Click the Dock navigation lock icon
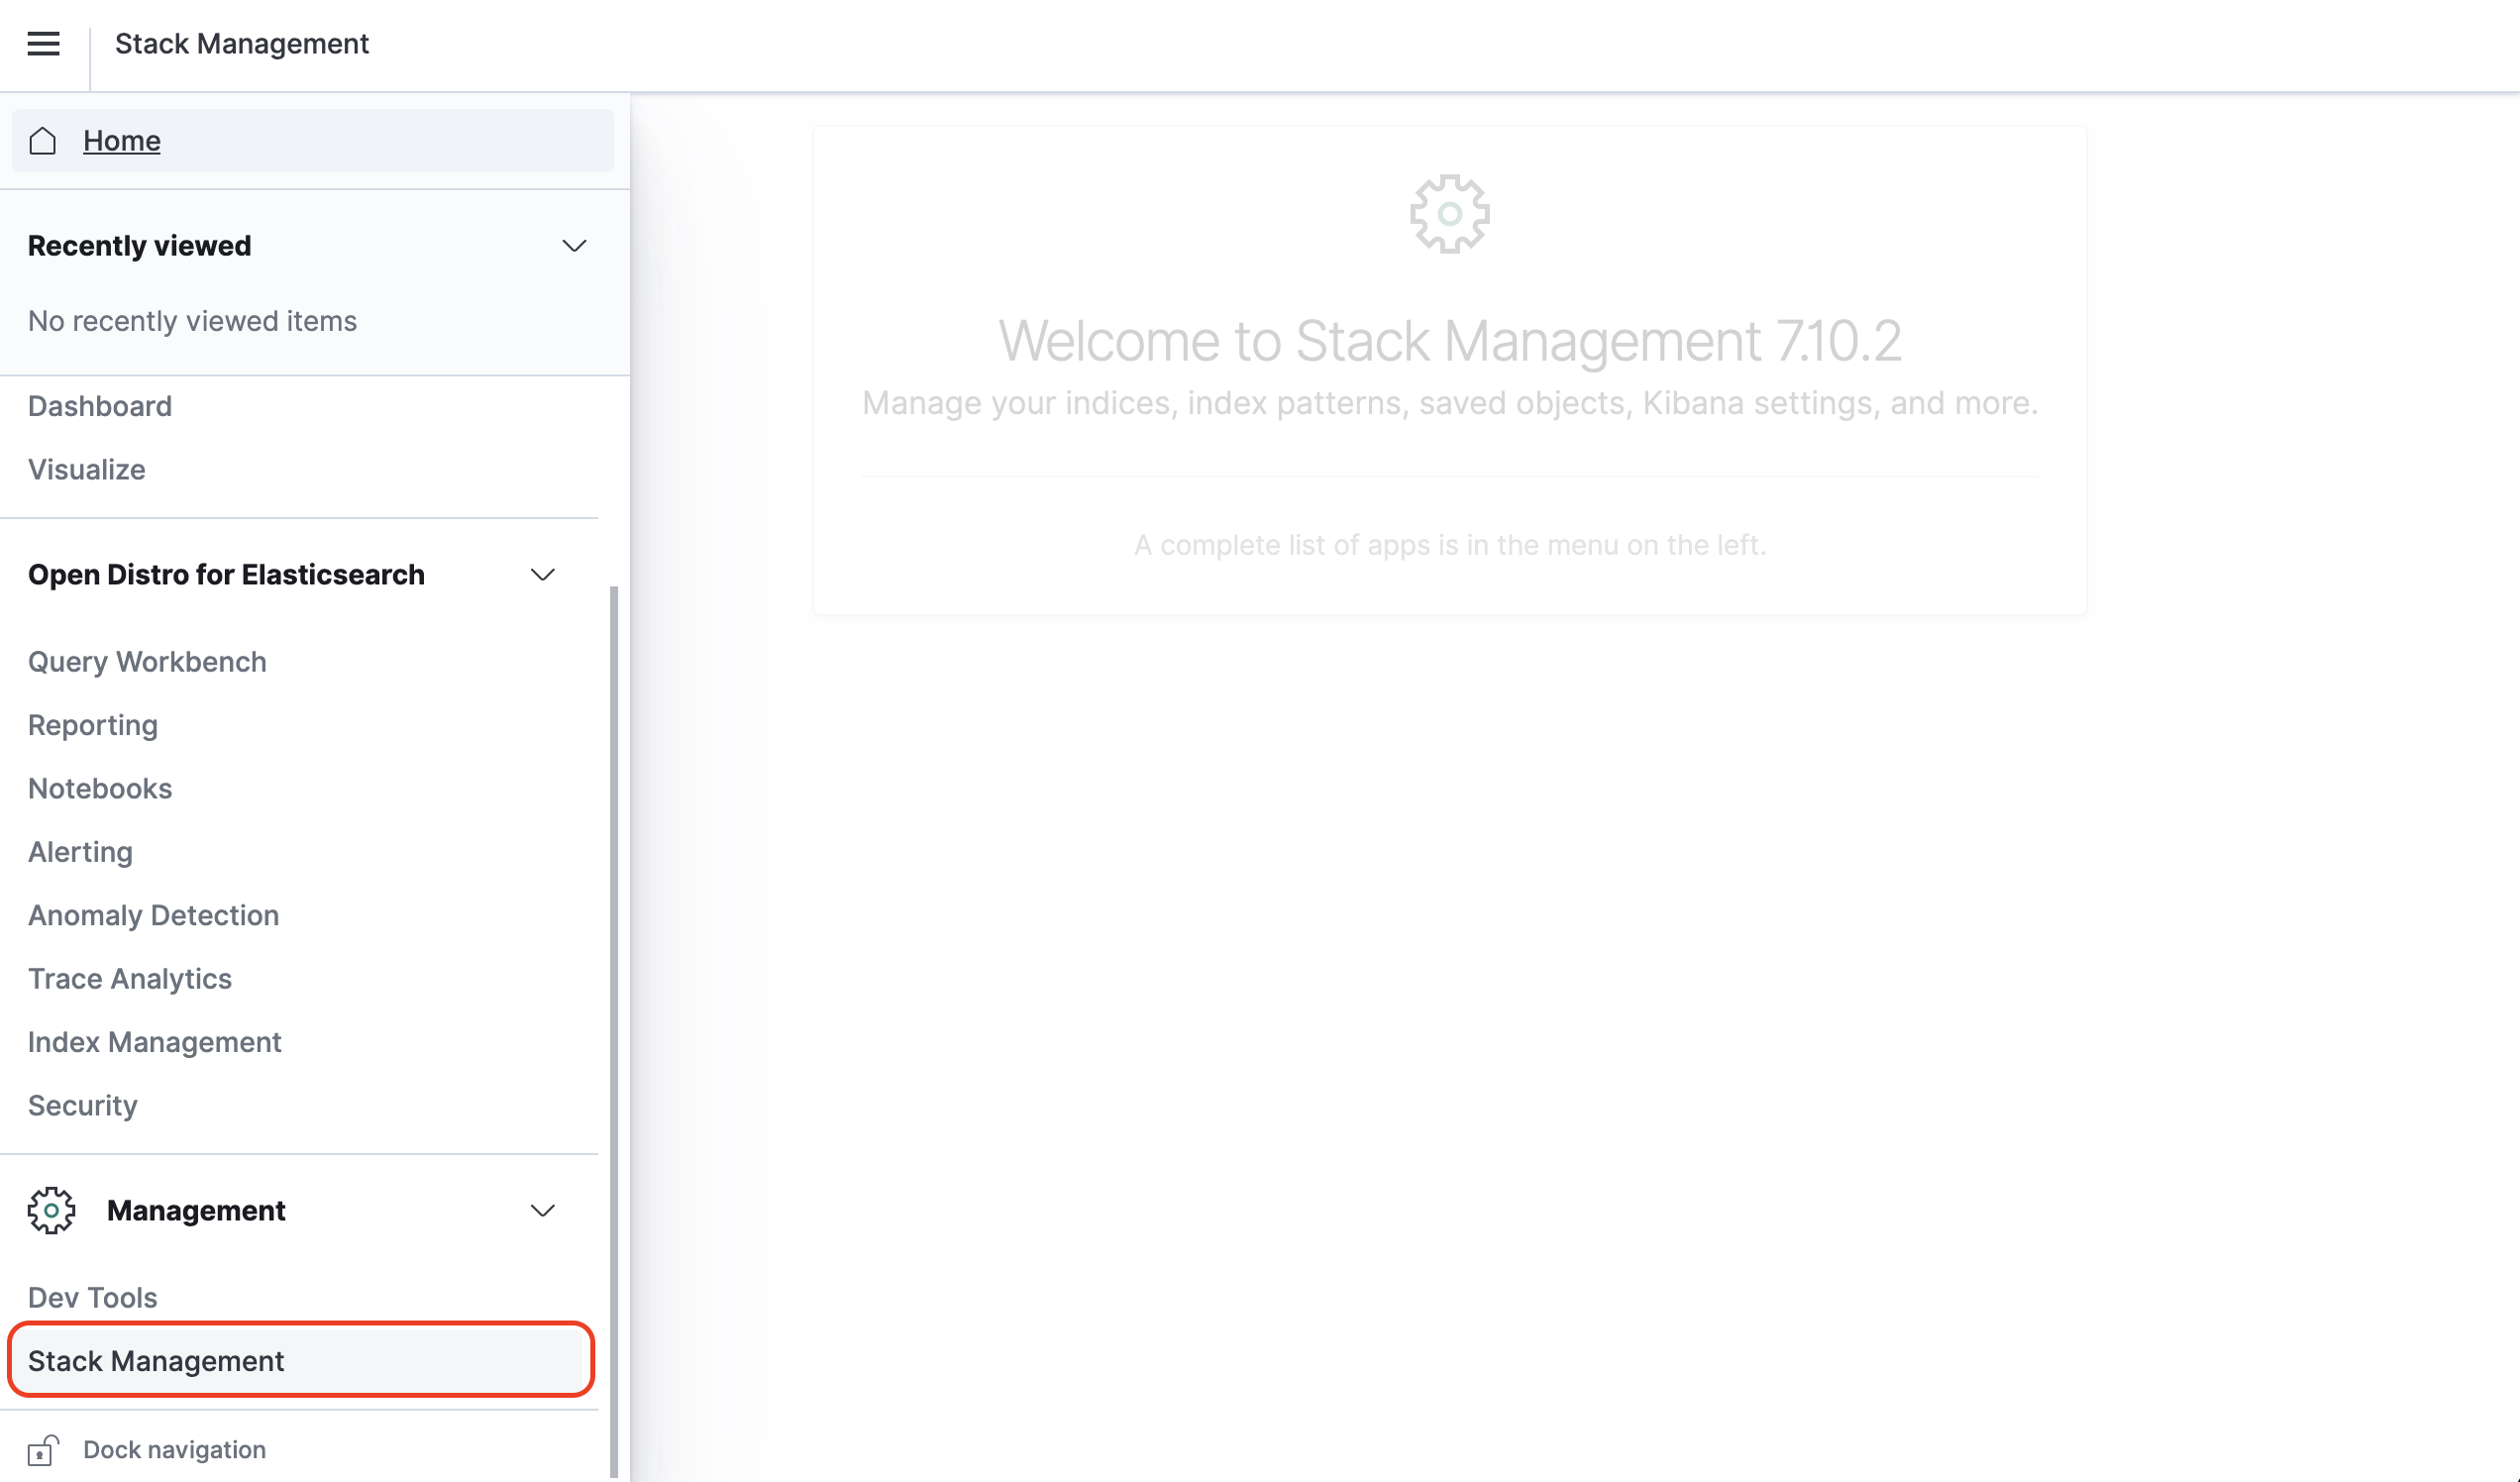This screenshot has height=1482, width=2520. coord(43,1449)
